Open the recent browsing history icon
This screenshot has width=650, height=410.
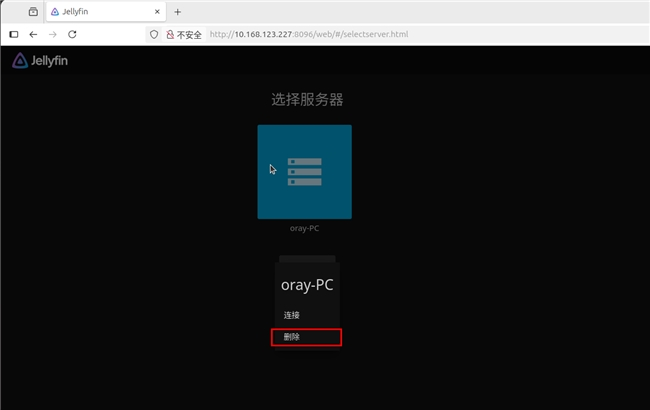[x=33, y=12]
